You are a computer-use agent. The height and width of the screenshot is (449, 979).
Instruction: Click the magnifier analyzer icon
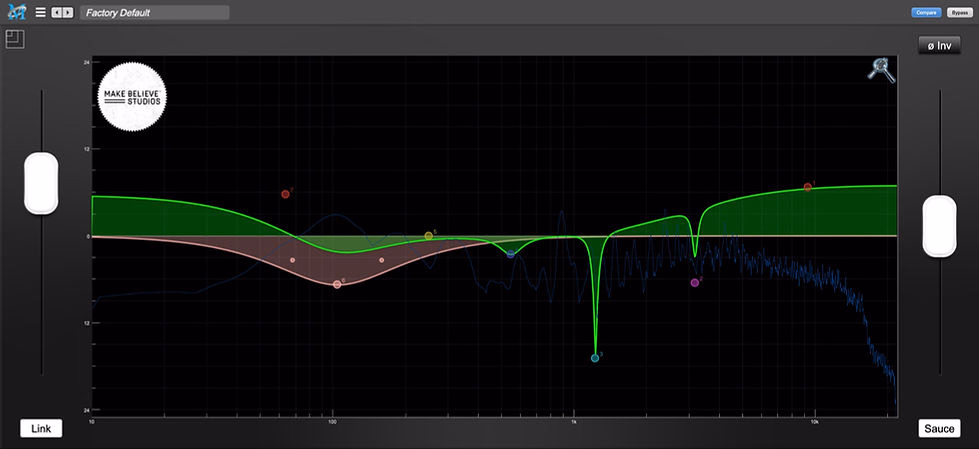click(881, 70)
